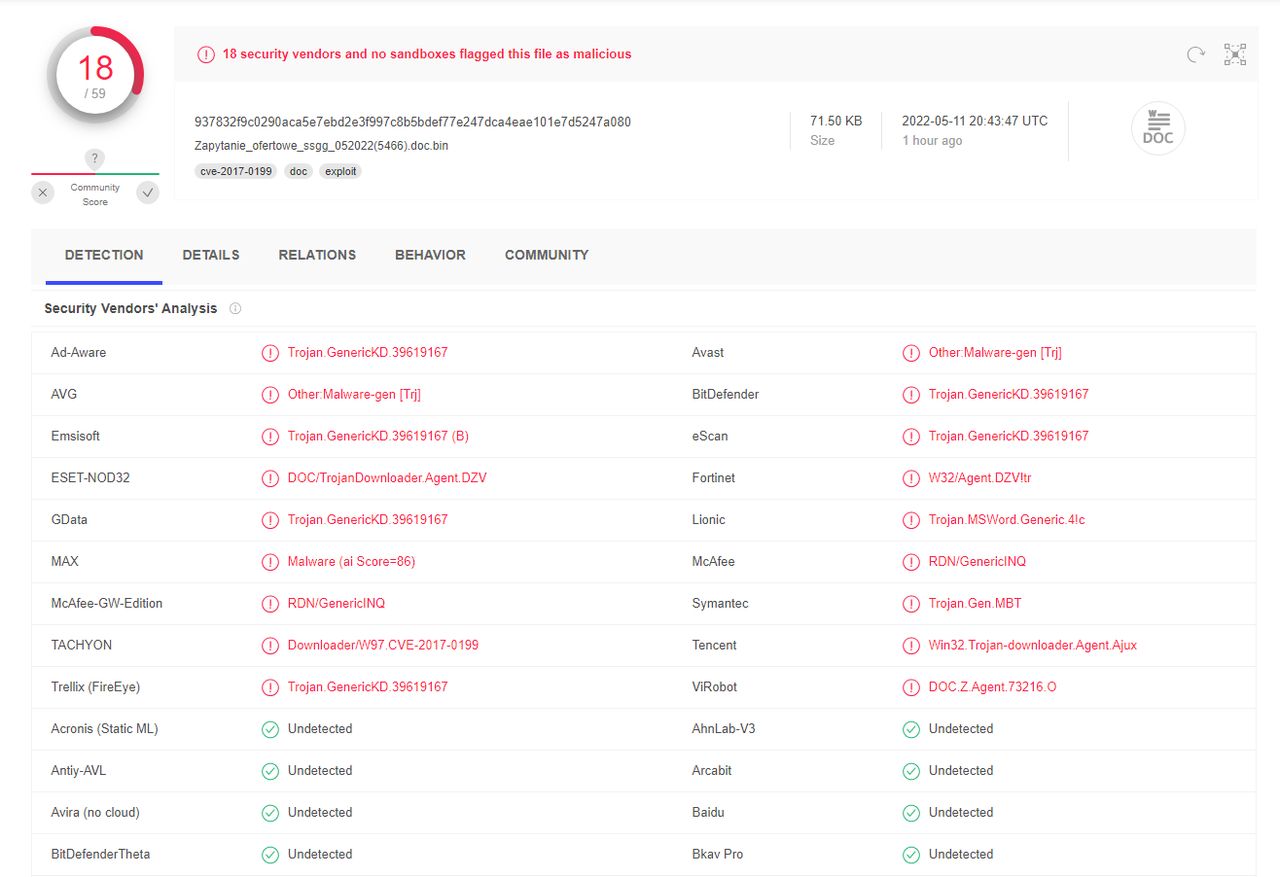Click Downloader/W97.CVE-2017-0199 detection name

tap(383, 645)
